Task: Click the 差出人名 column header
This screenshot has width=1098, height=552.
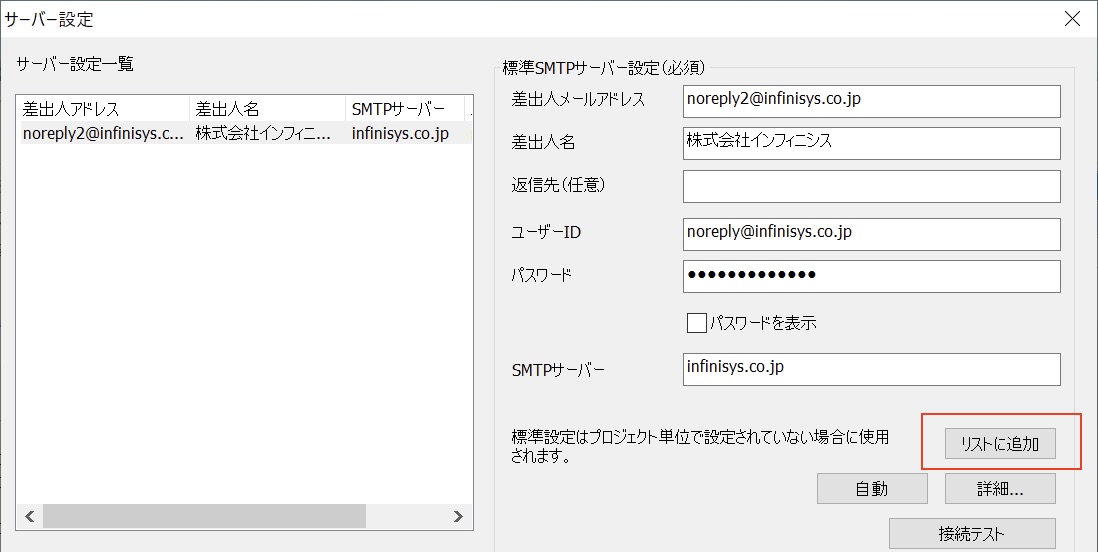Action: [266, 109]
